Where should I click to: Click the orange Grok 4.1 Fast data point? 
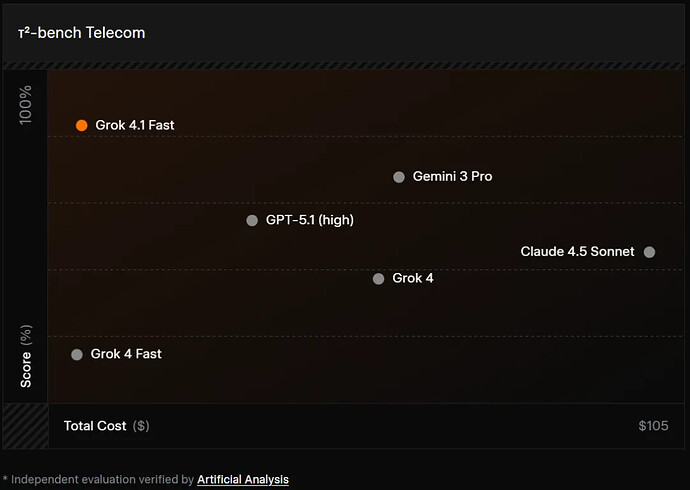[x=82, y=125]
